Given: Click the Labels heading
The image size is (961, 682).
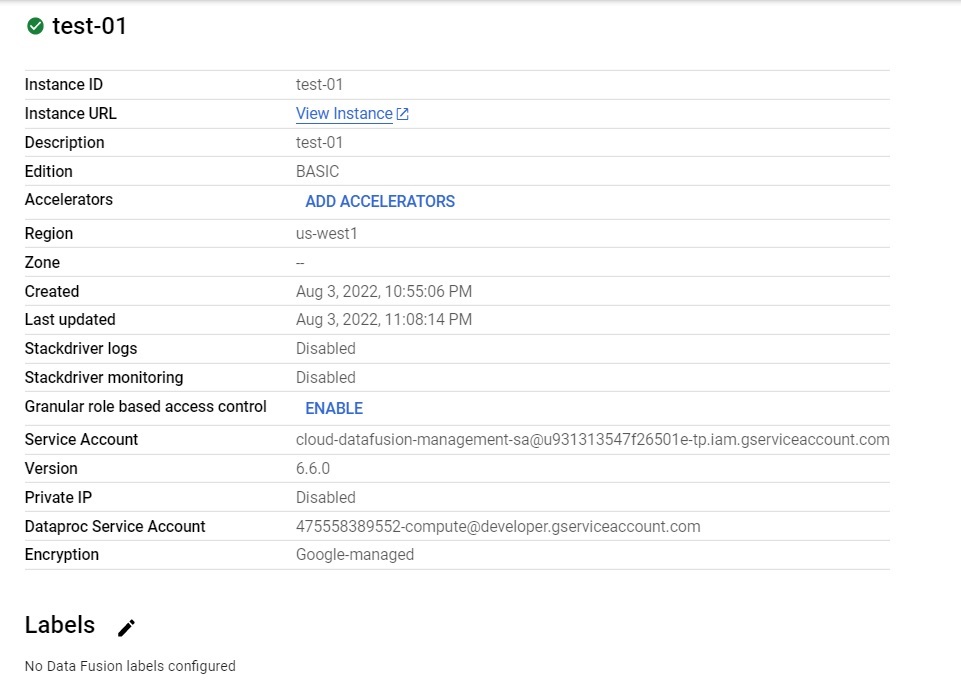Looking at the screenshot, I should [x=60, y=625].
